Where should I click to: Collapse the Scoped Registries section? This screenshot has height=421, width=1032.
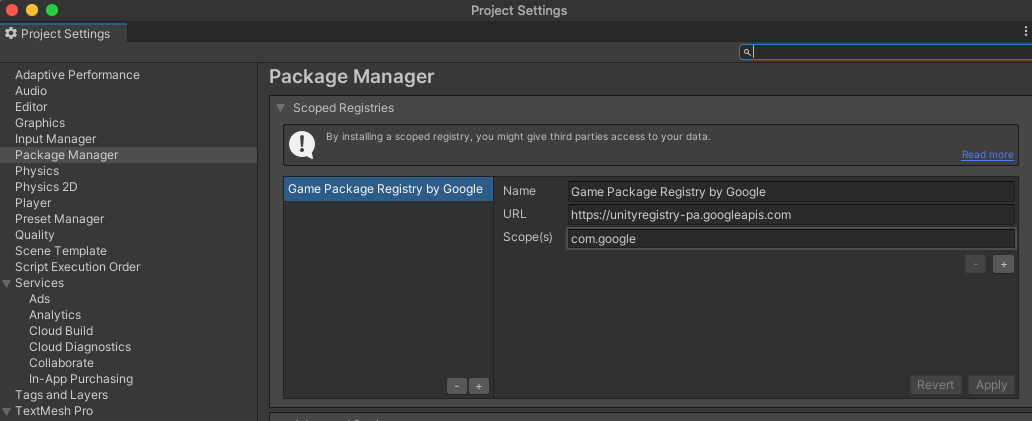point(281,108)
